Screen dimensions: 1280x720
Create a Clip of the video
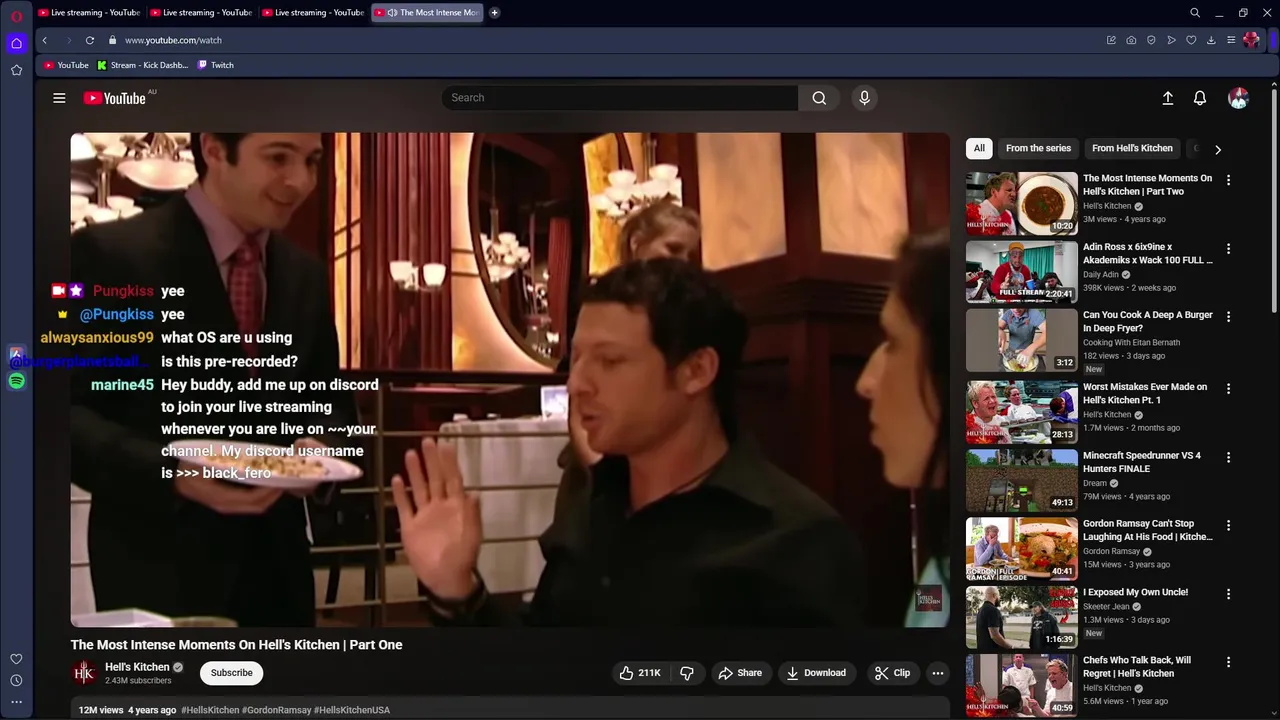click(x=892, y=673)
